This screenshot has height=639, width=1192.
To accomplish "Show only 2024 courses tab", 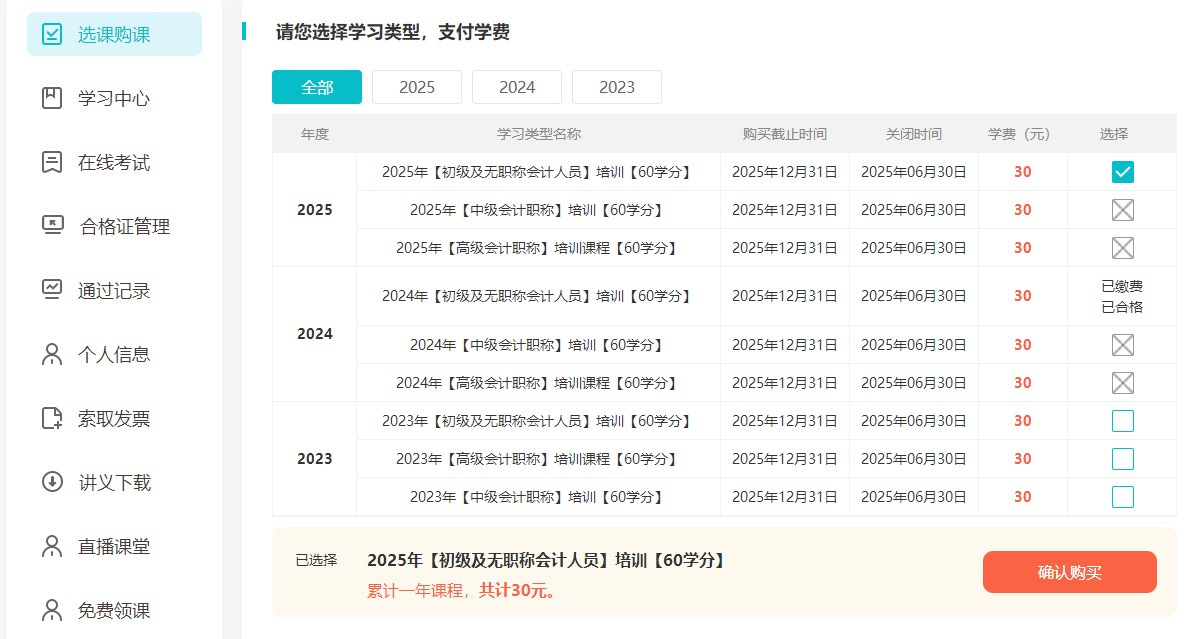I will tap(517, 87).
